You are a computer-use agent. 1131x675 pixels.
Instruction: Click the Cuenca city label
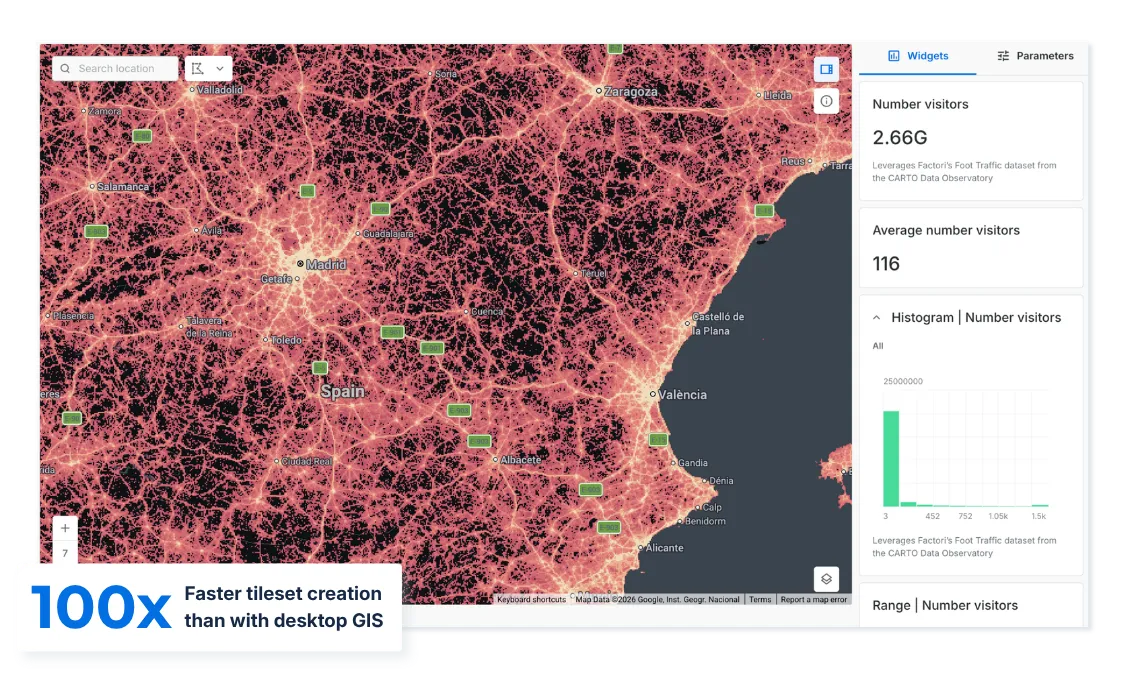pos(487,312)
